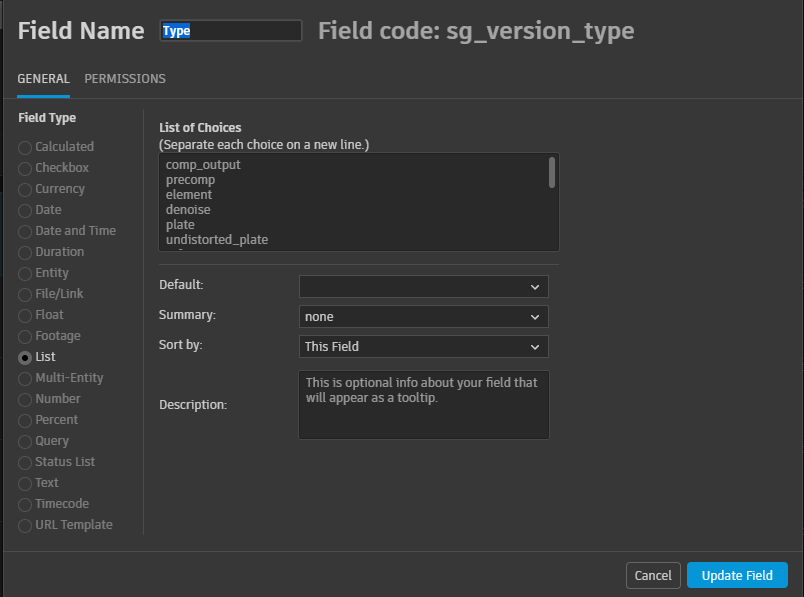Expand the Summary dropdown
The height and width of the screenshot is (597, 804).
[x=423, y=317]
